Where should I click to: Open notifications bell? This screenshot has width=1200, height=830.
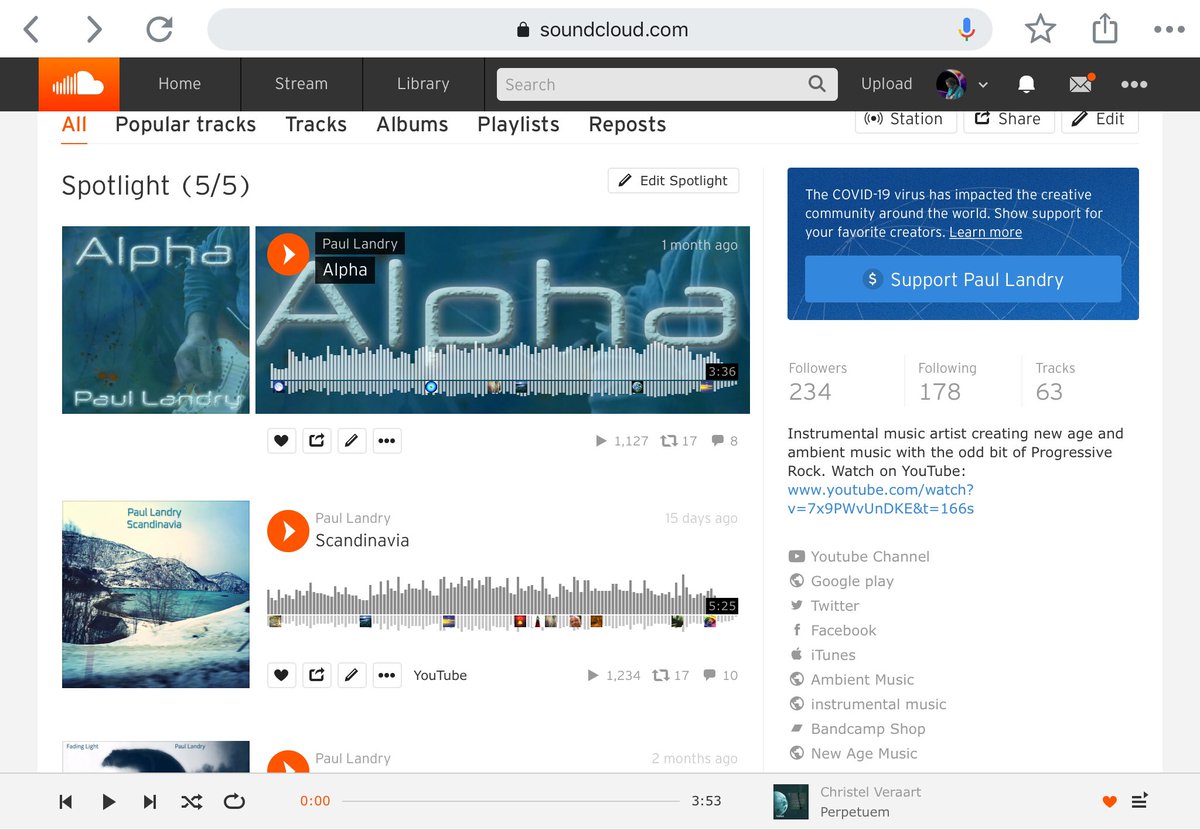coord(1026,84)
